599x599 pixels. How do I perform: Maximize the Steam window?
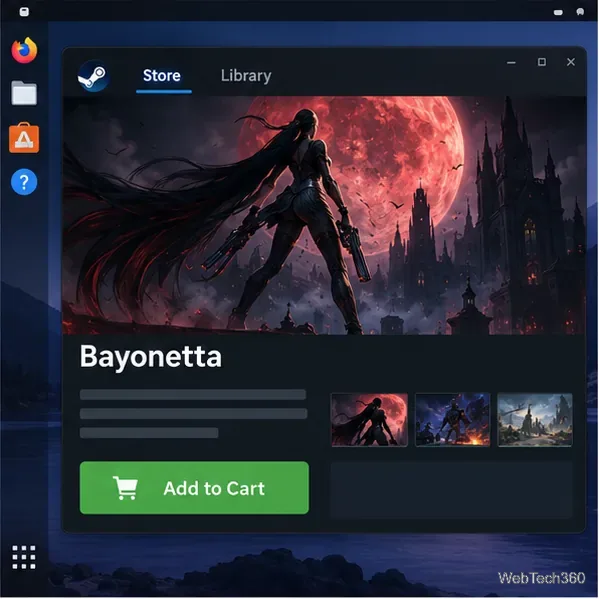pyautogui.click(x=542, y=62)
